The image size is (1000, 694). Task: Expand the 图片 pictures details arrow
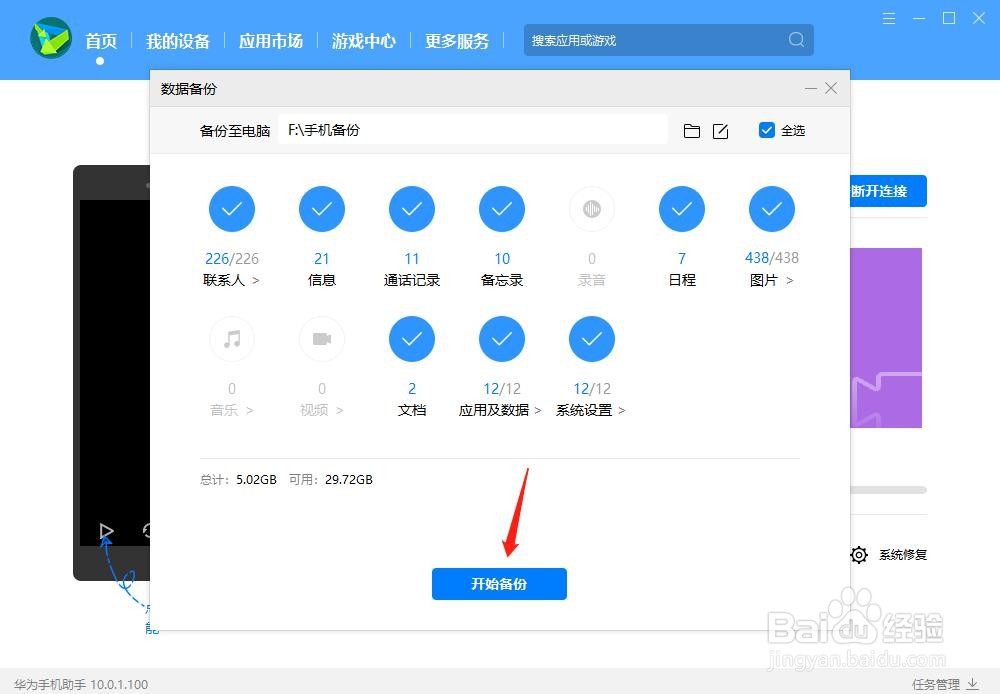point(790,280)
